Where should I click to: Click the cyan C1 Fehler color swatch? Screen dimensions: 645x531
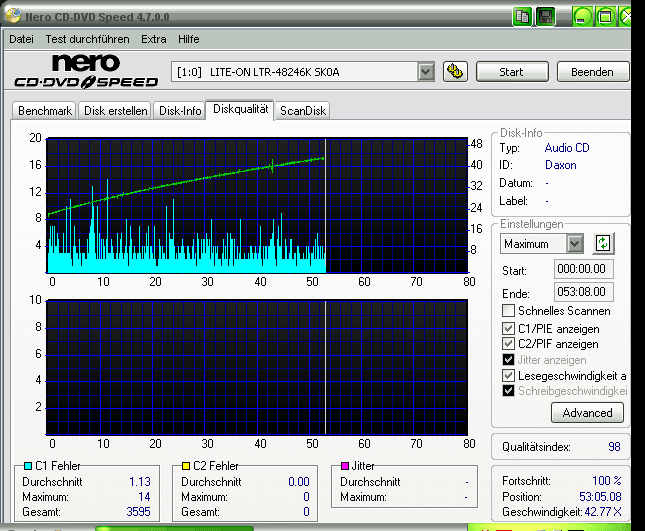coord(28,466)
